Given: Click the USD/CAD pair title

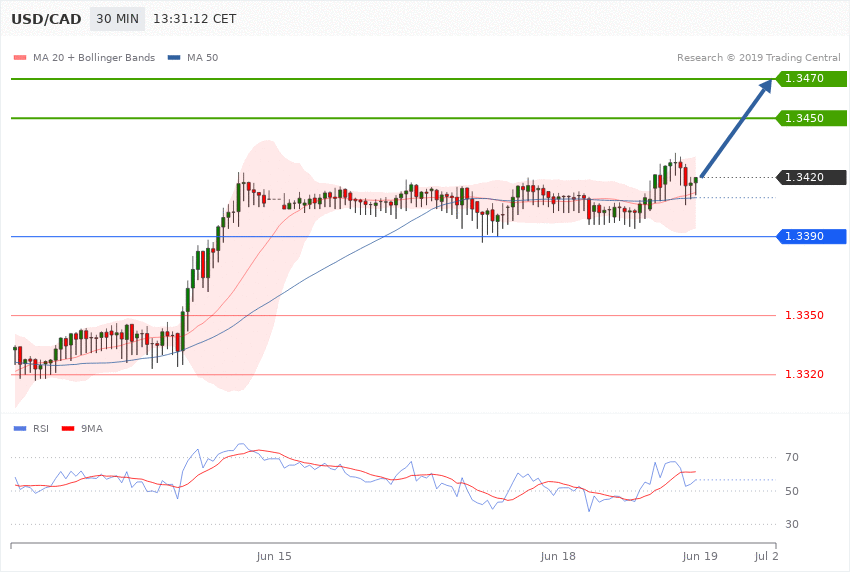Looking at the screenshot, I should point(46,19).
